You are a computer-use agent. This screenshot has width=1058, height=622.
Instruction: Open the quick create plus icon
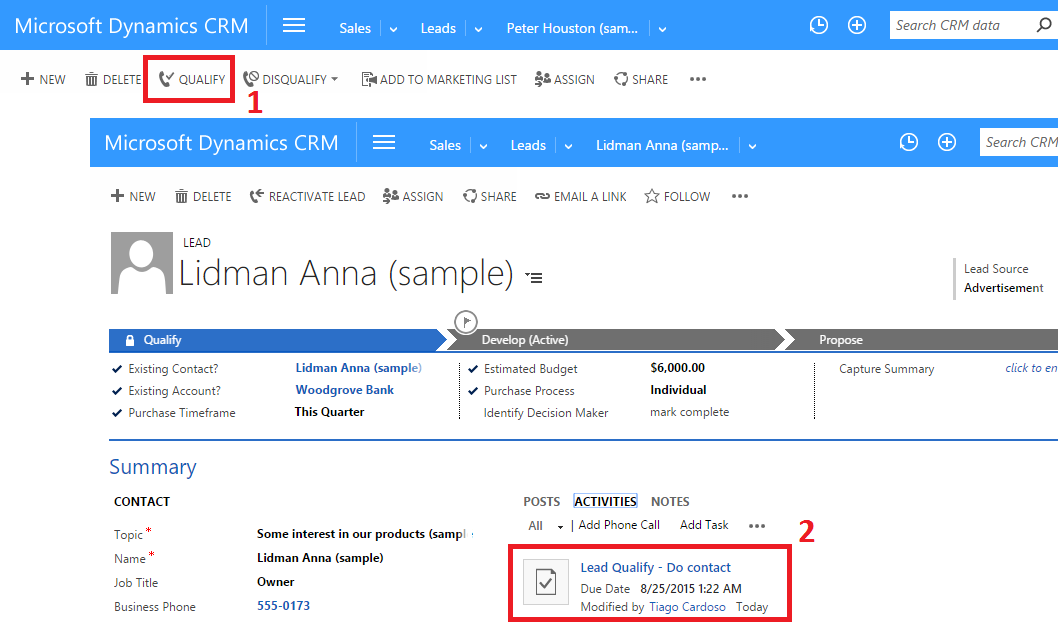click(856, 25)
